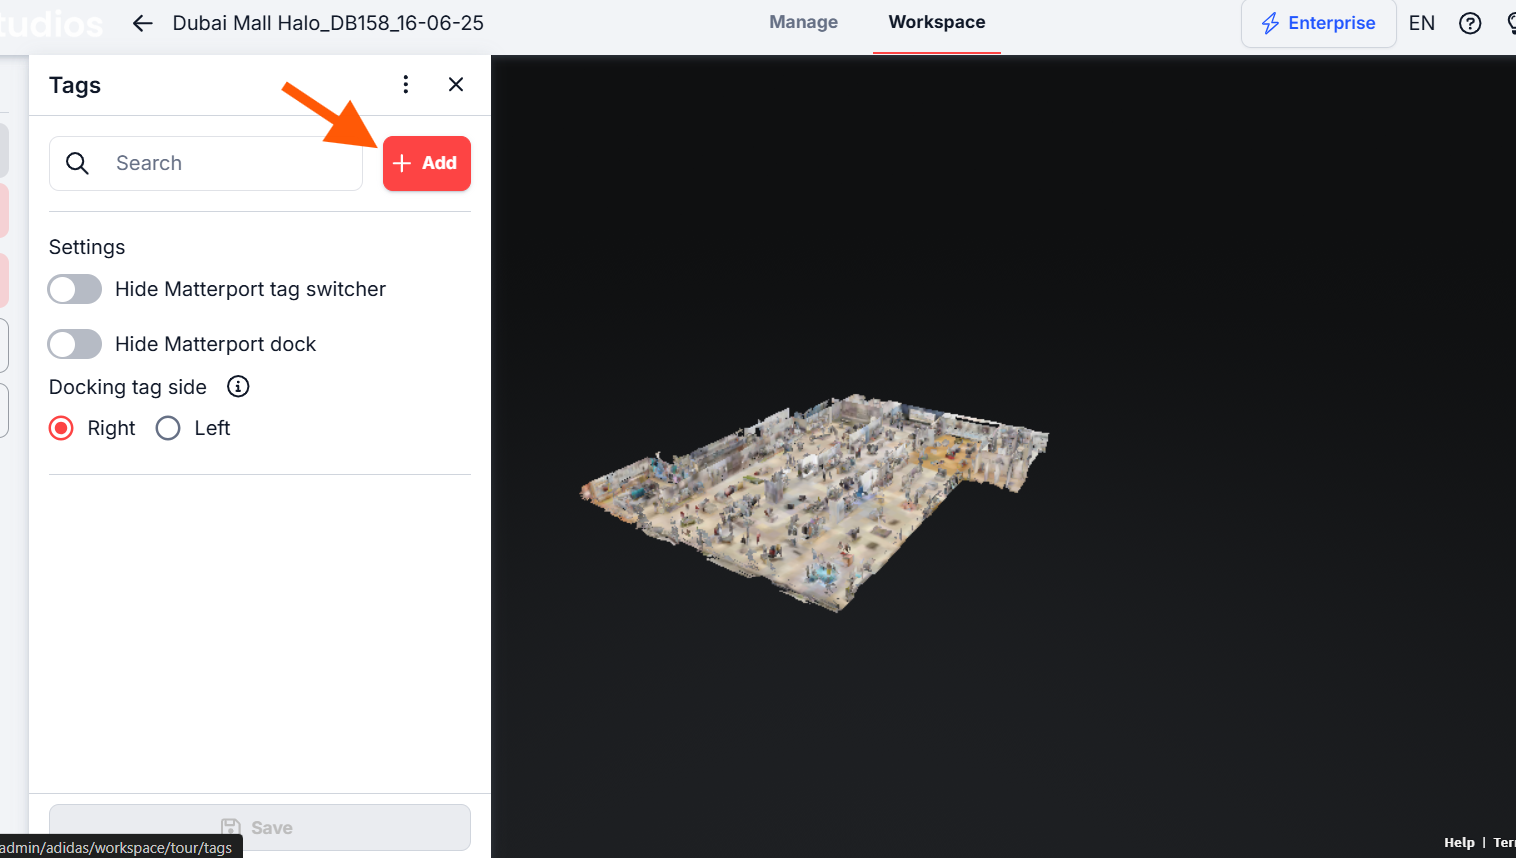Click the back arrow beside the tour title
Viewport: 1516px width, 858px height.
pos(142,23)
